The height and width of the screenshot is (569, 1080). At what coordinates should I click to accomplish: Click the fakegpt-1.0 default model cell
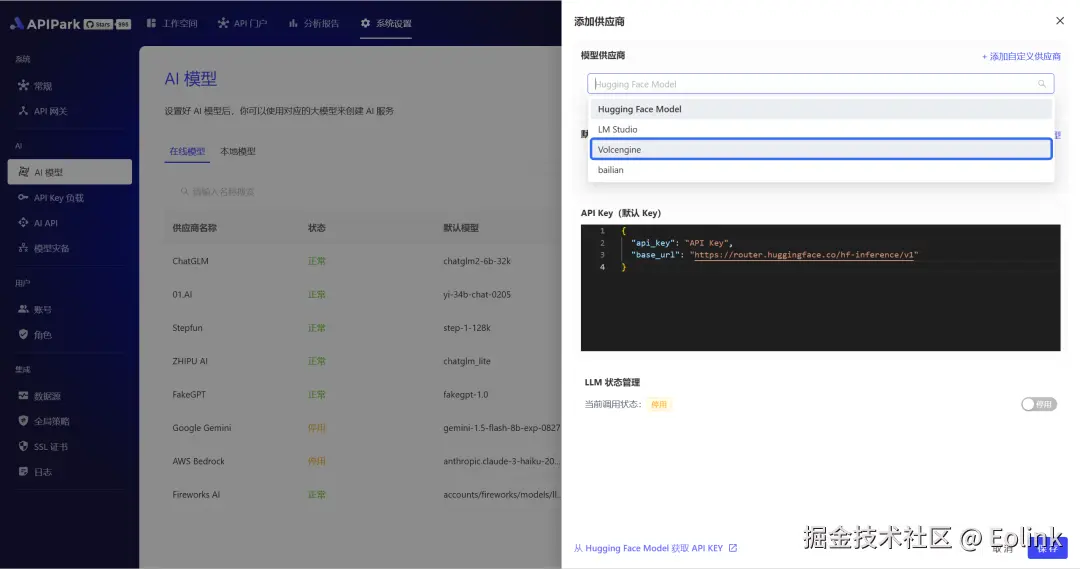465,395
